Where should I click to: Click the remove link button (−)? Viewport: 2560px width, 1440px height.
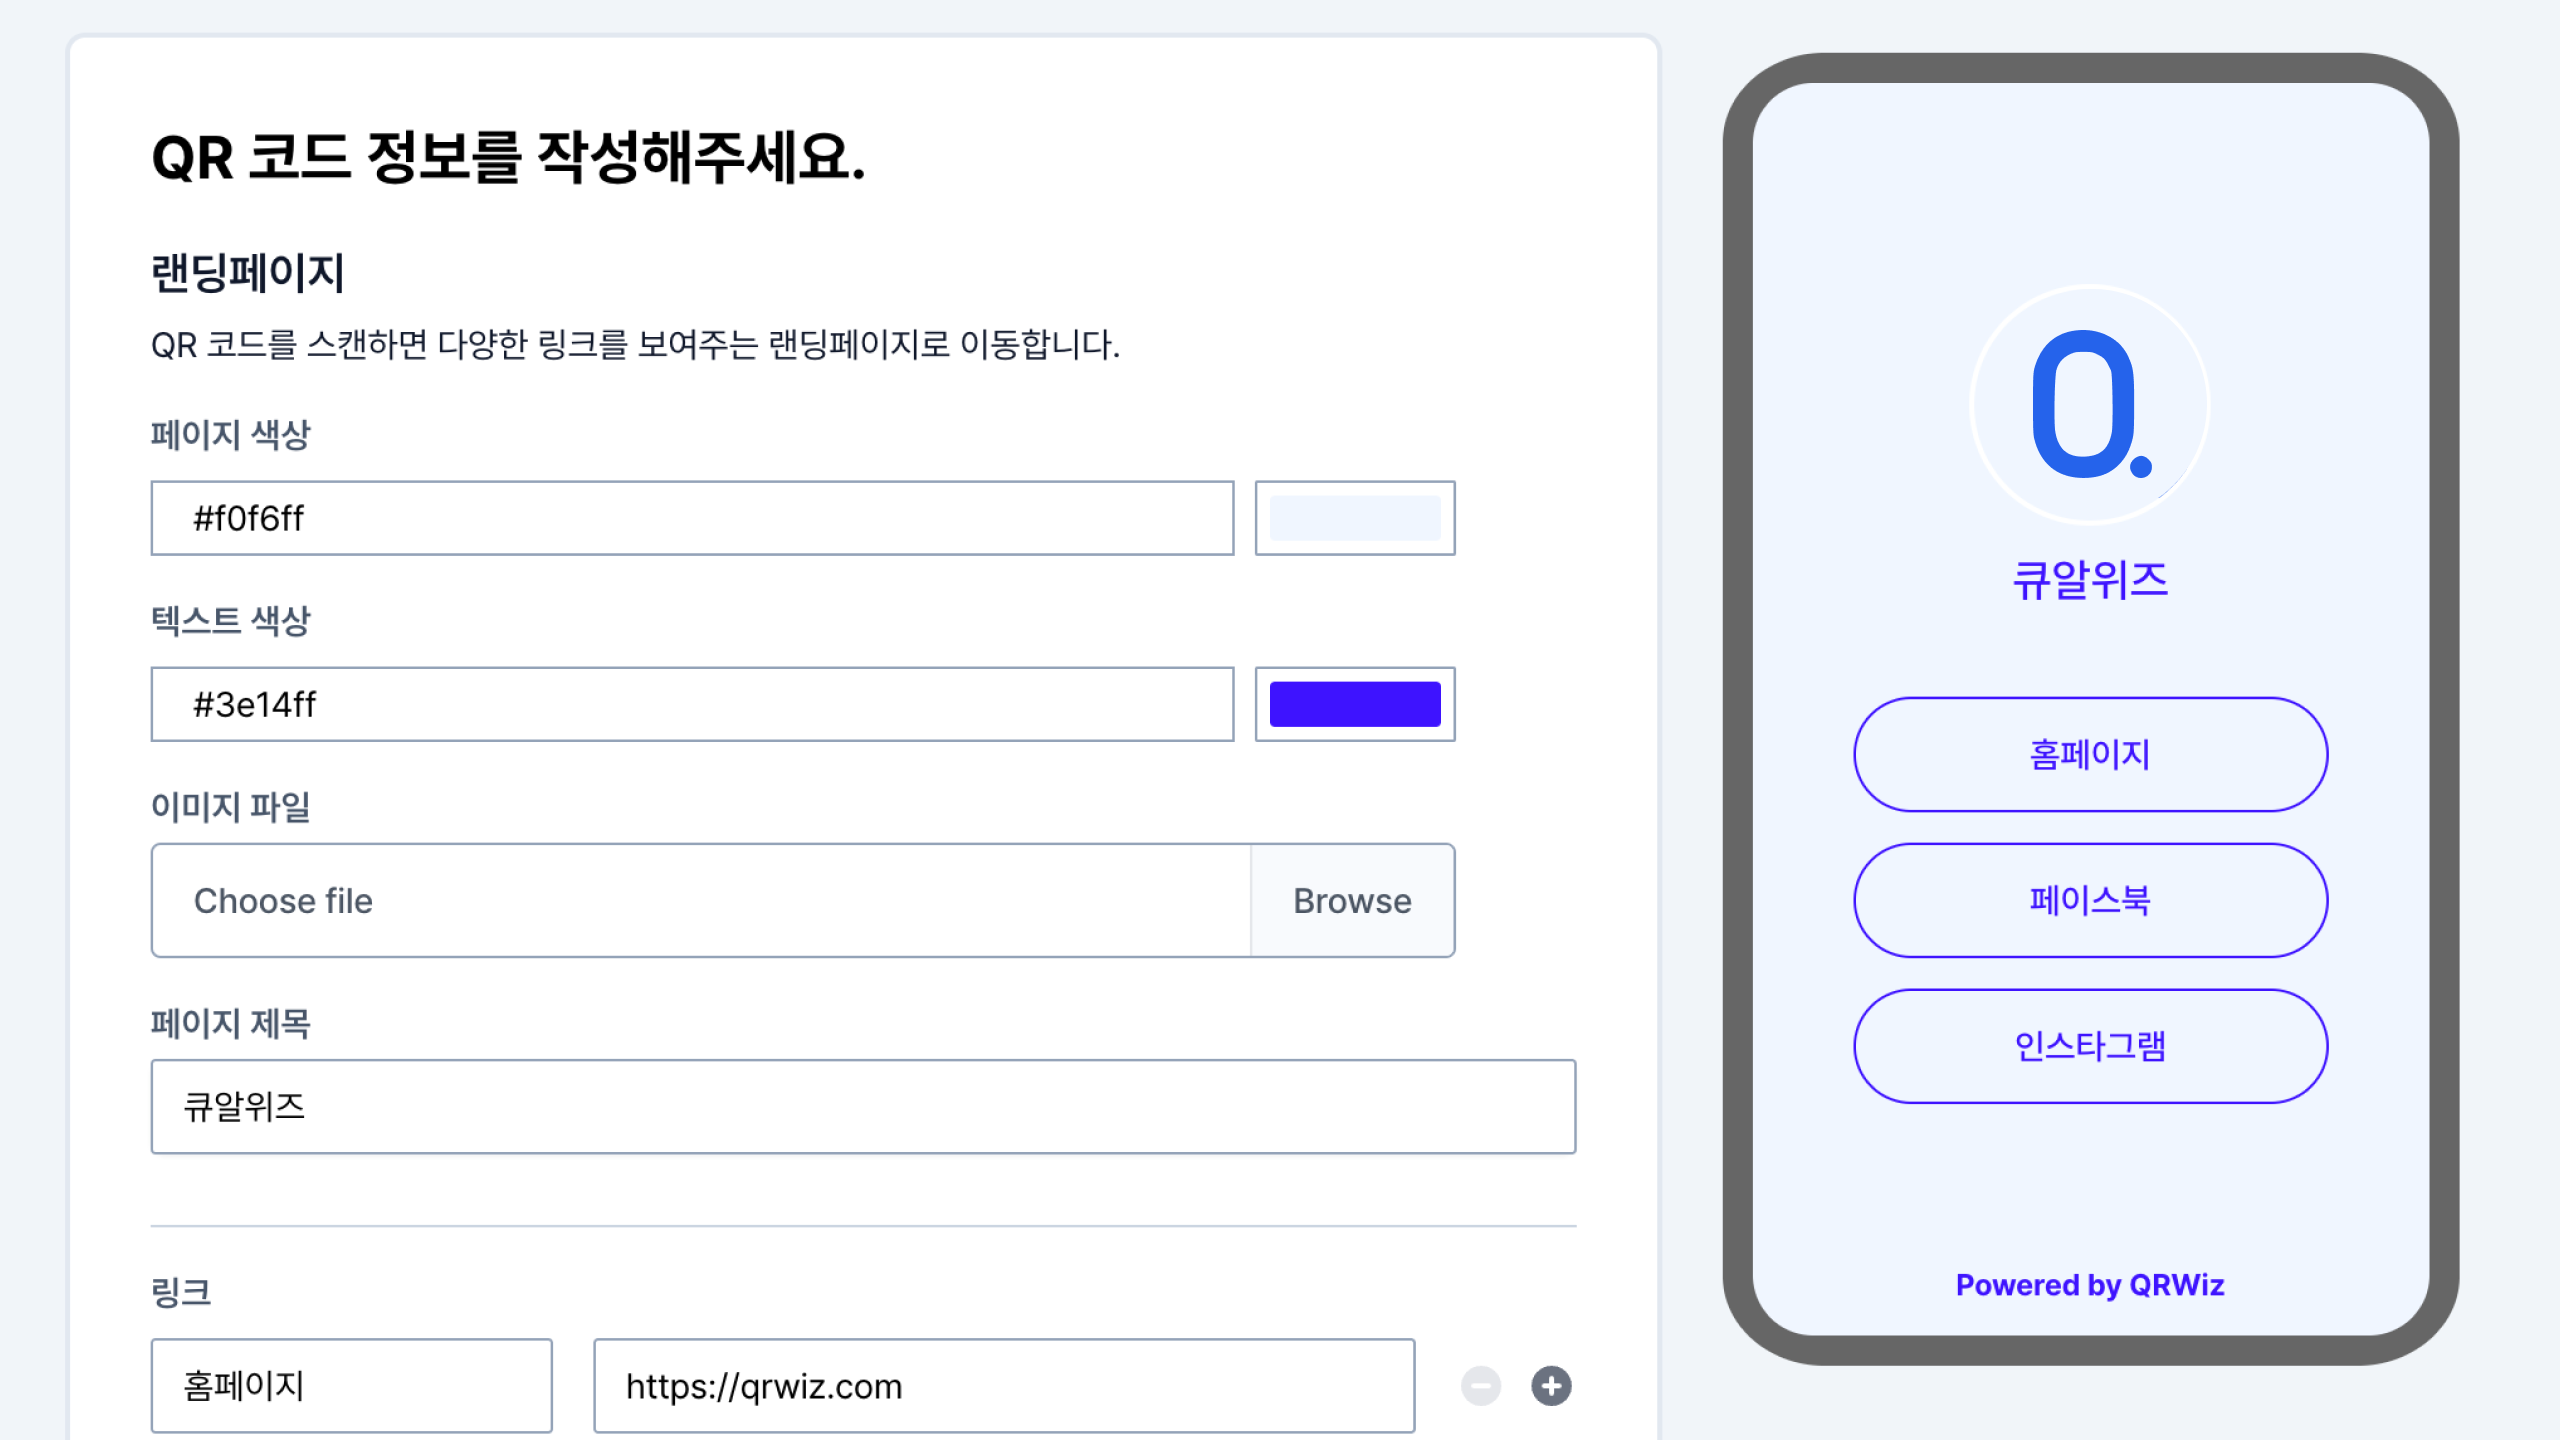click(1479, 1387)
